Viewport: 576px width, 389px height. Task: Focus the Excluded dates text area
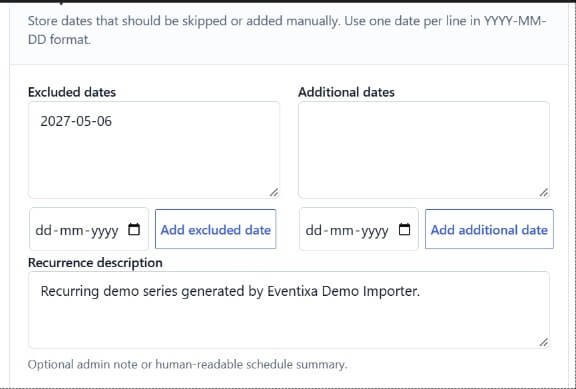click(154, 150)
